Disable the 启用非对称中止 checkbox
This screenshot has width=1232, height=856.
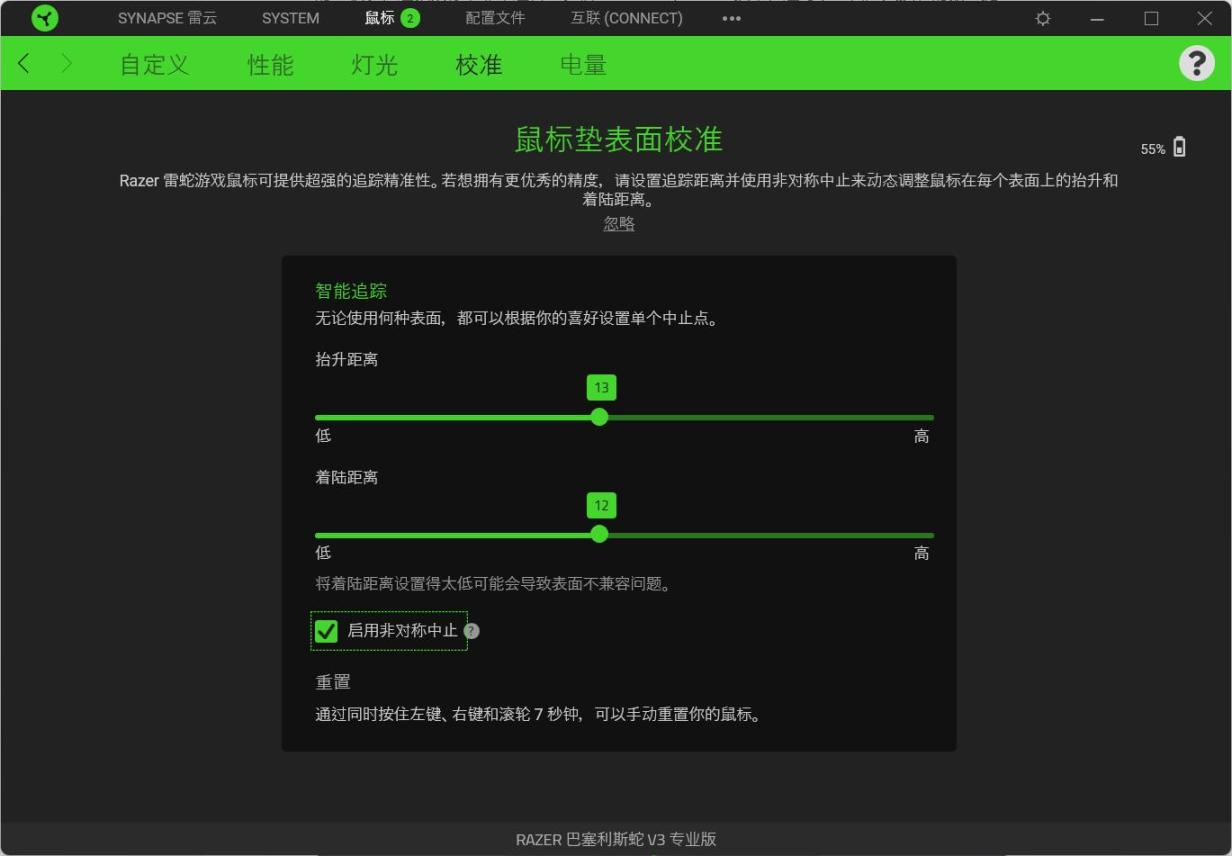(x=324, y=631)
